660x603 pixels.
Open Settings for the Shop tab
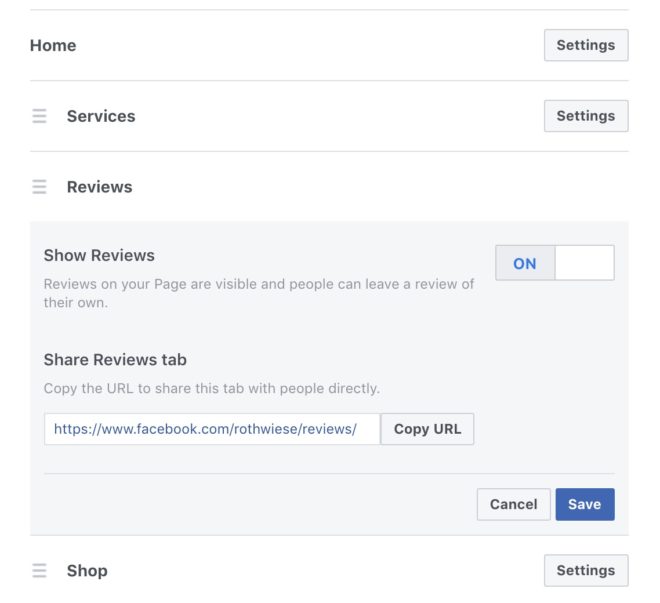586,570
